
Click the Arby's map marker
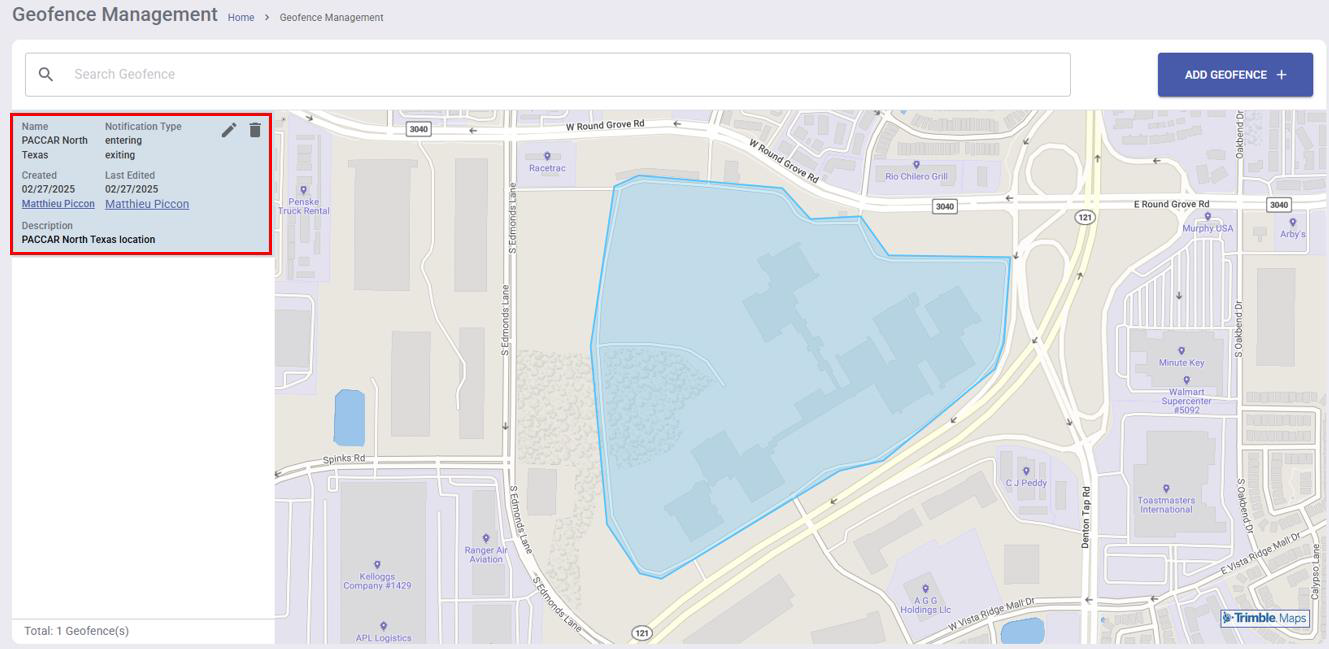[1292, 223]
